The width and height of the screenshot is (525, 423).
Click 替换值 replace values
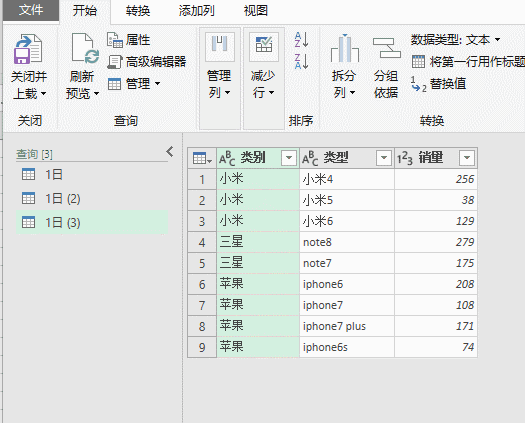coord(439,84)
